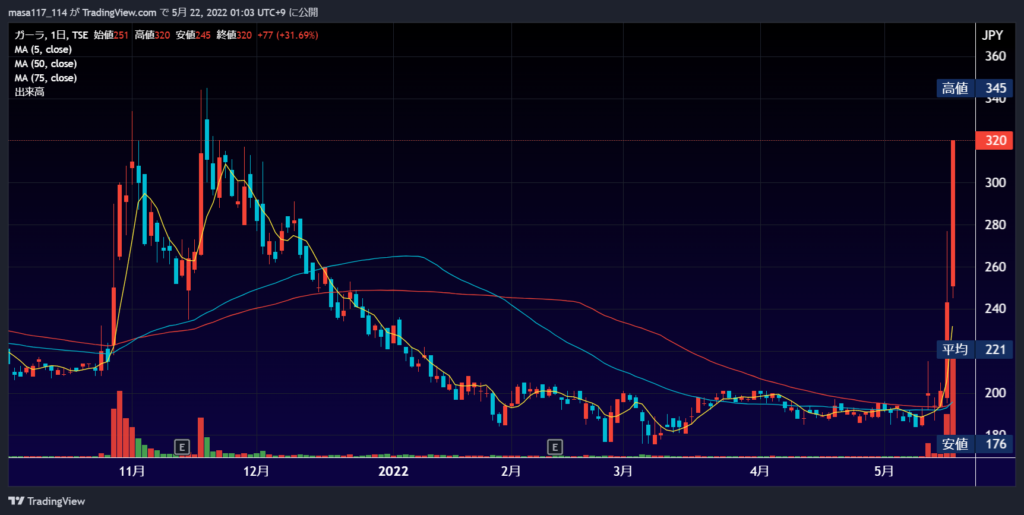1024x515 pixels.
Task: Click the 2022 label on time axis
Action: 393,471
